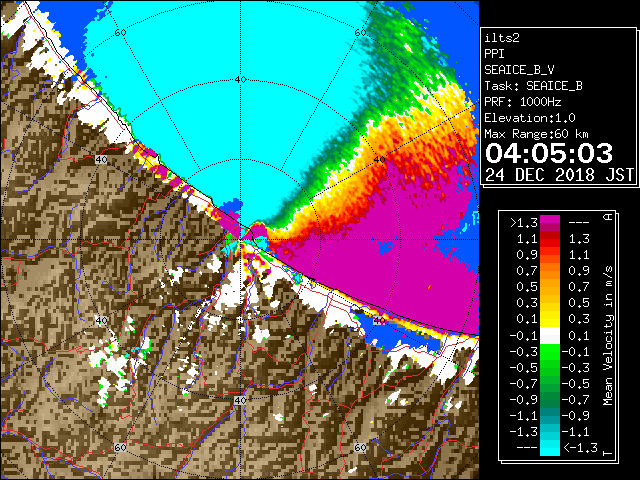
Task: Select the 'PPI' scan type text
Action: 494,54
